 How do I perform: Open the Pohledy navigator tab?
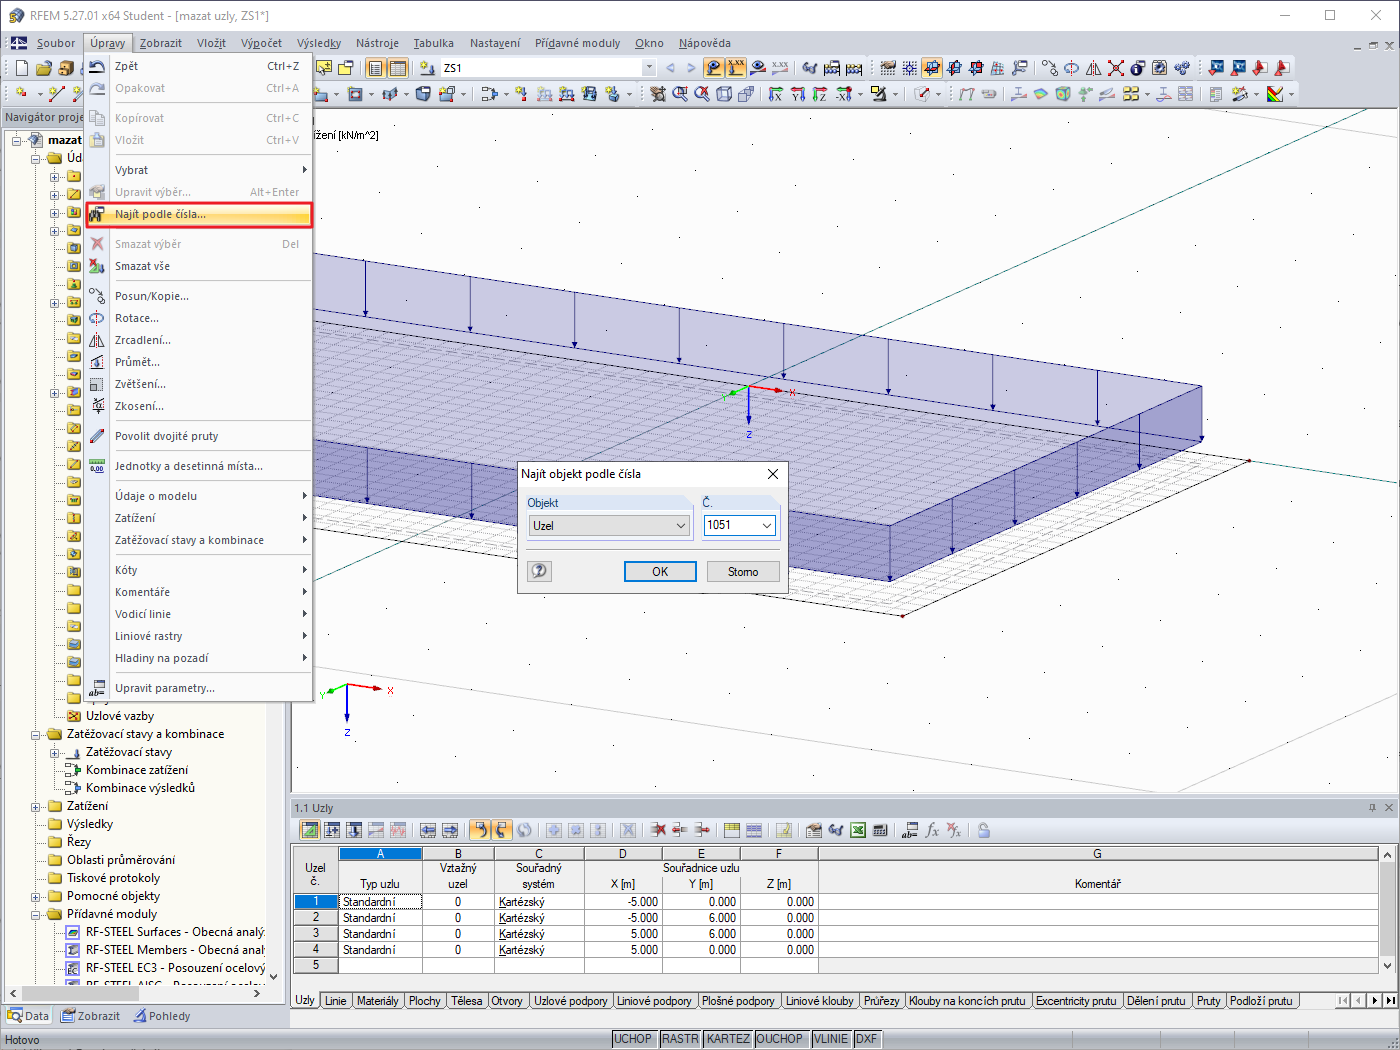(160, 1016)
